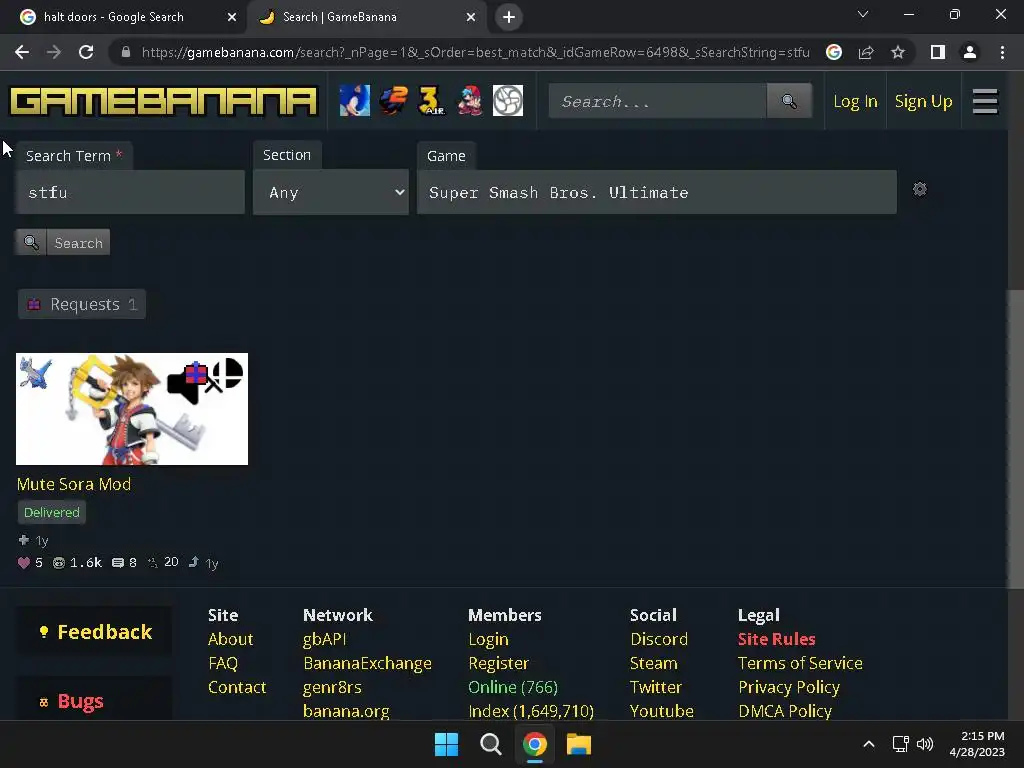The width and height of the screenshot is (1024, 768).
Task: Open the gbAPI network link
Action: [325, 639]
